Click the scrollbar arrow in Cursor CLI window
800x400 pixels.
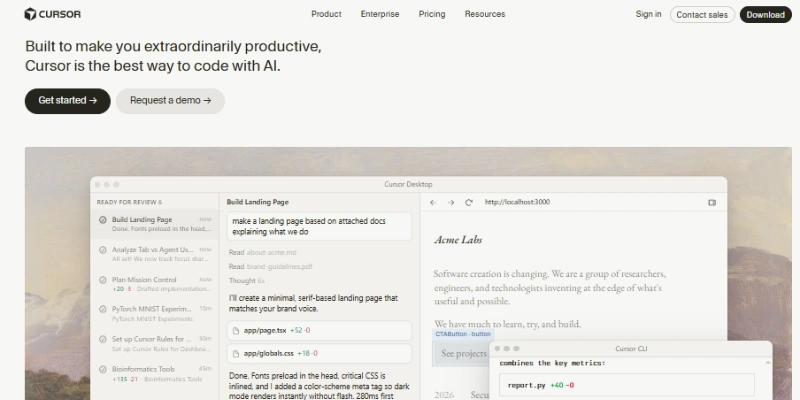click(767, 362)
